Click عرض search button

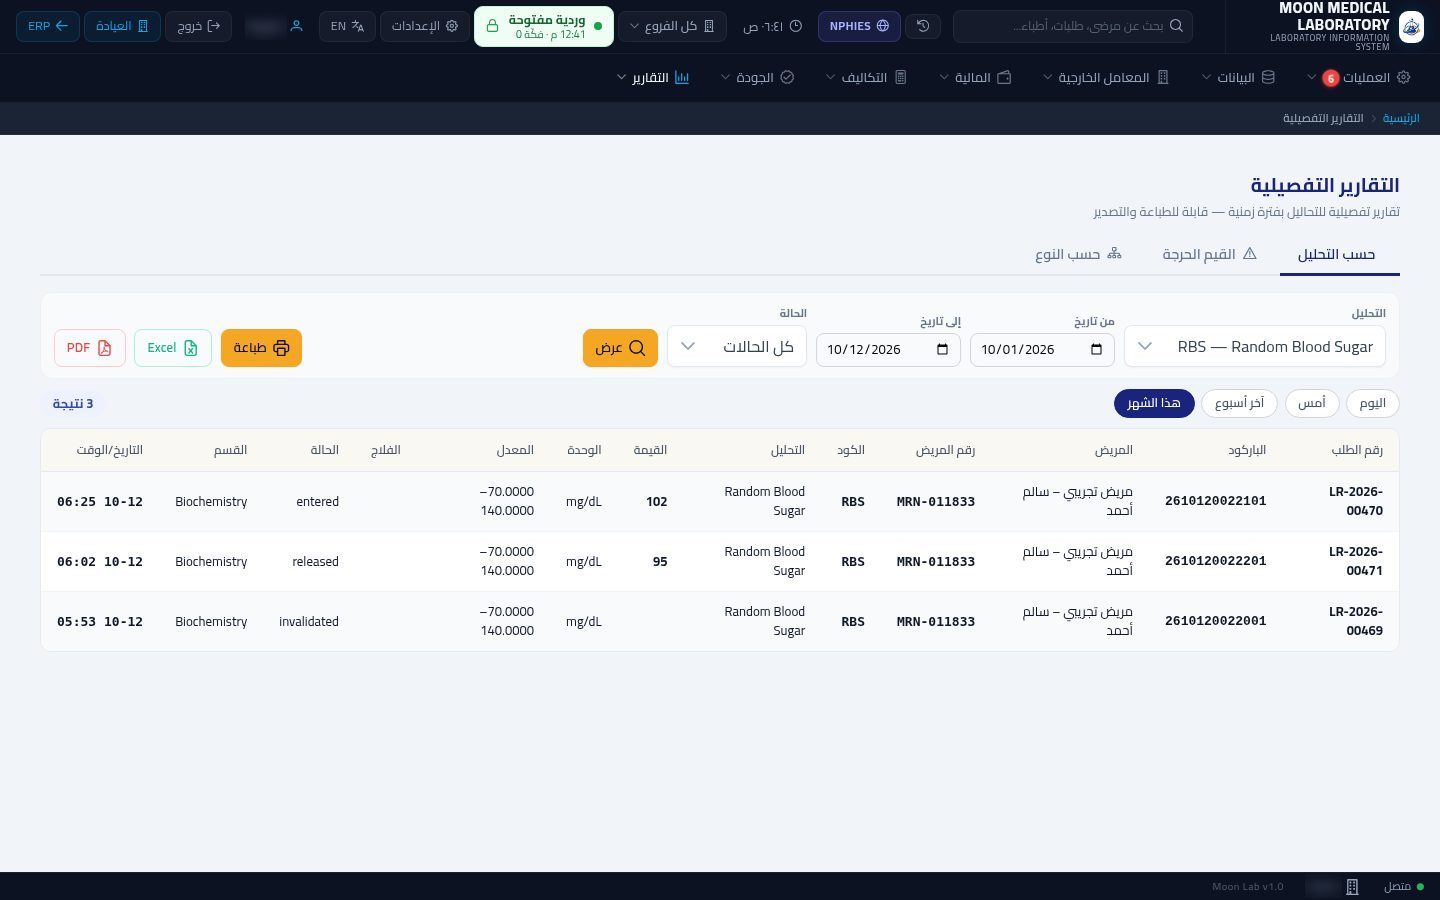tap(620, 348)
